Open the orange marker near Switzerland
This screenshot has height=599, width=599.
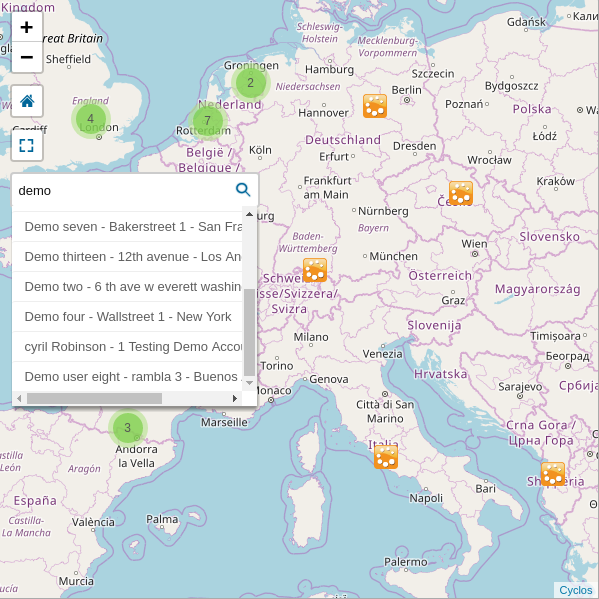point(315,270)
